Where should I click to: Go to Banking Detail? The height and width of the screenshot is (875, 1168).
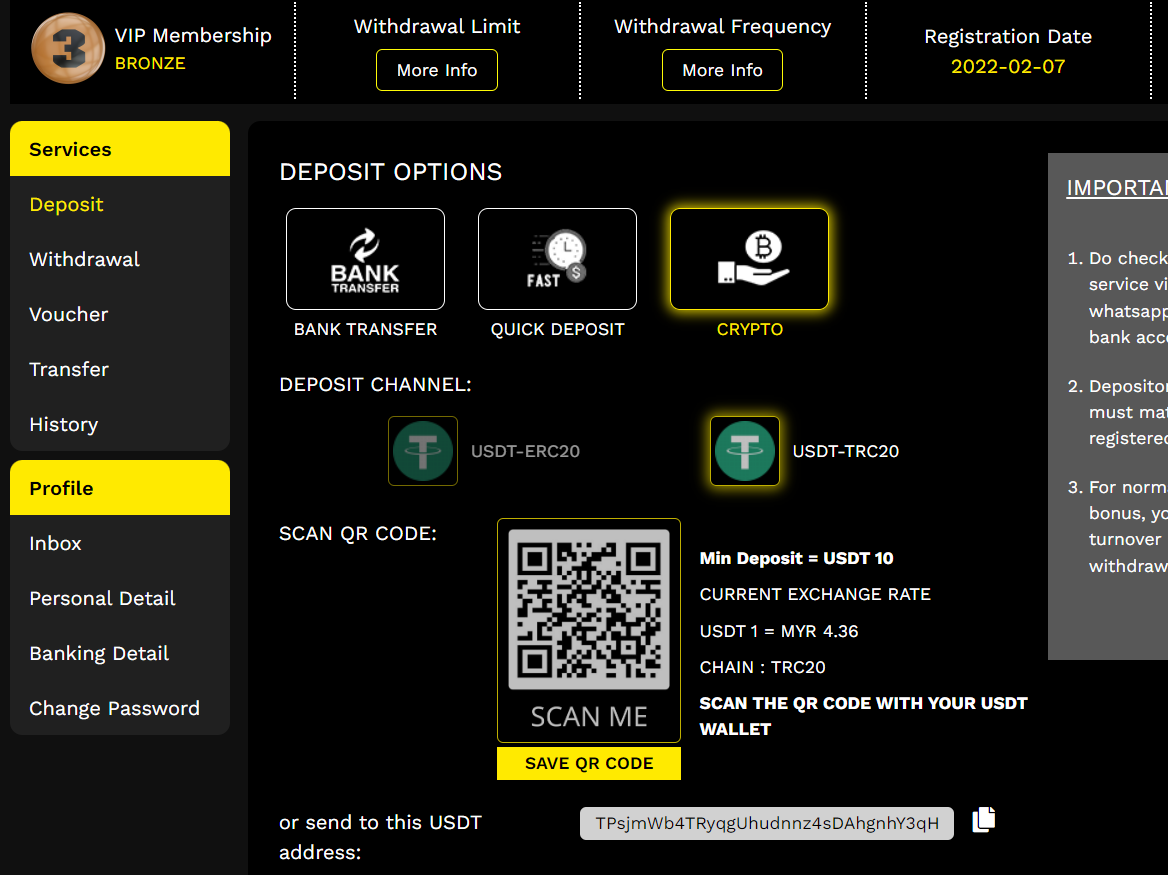click(x=99, y=653)
